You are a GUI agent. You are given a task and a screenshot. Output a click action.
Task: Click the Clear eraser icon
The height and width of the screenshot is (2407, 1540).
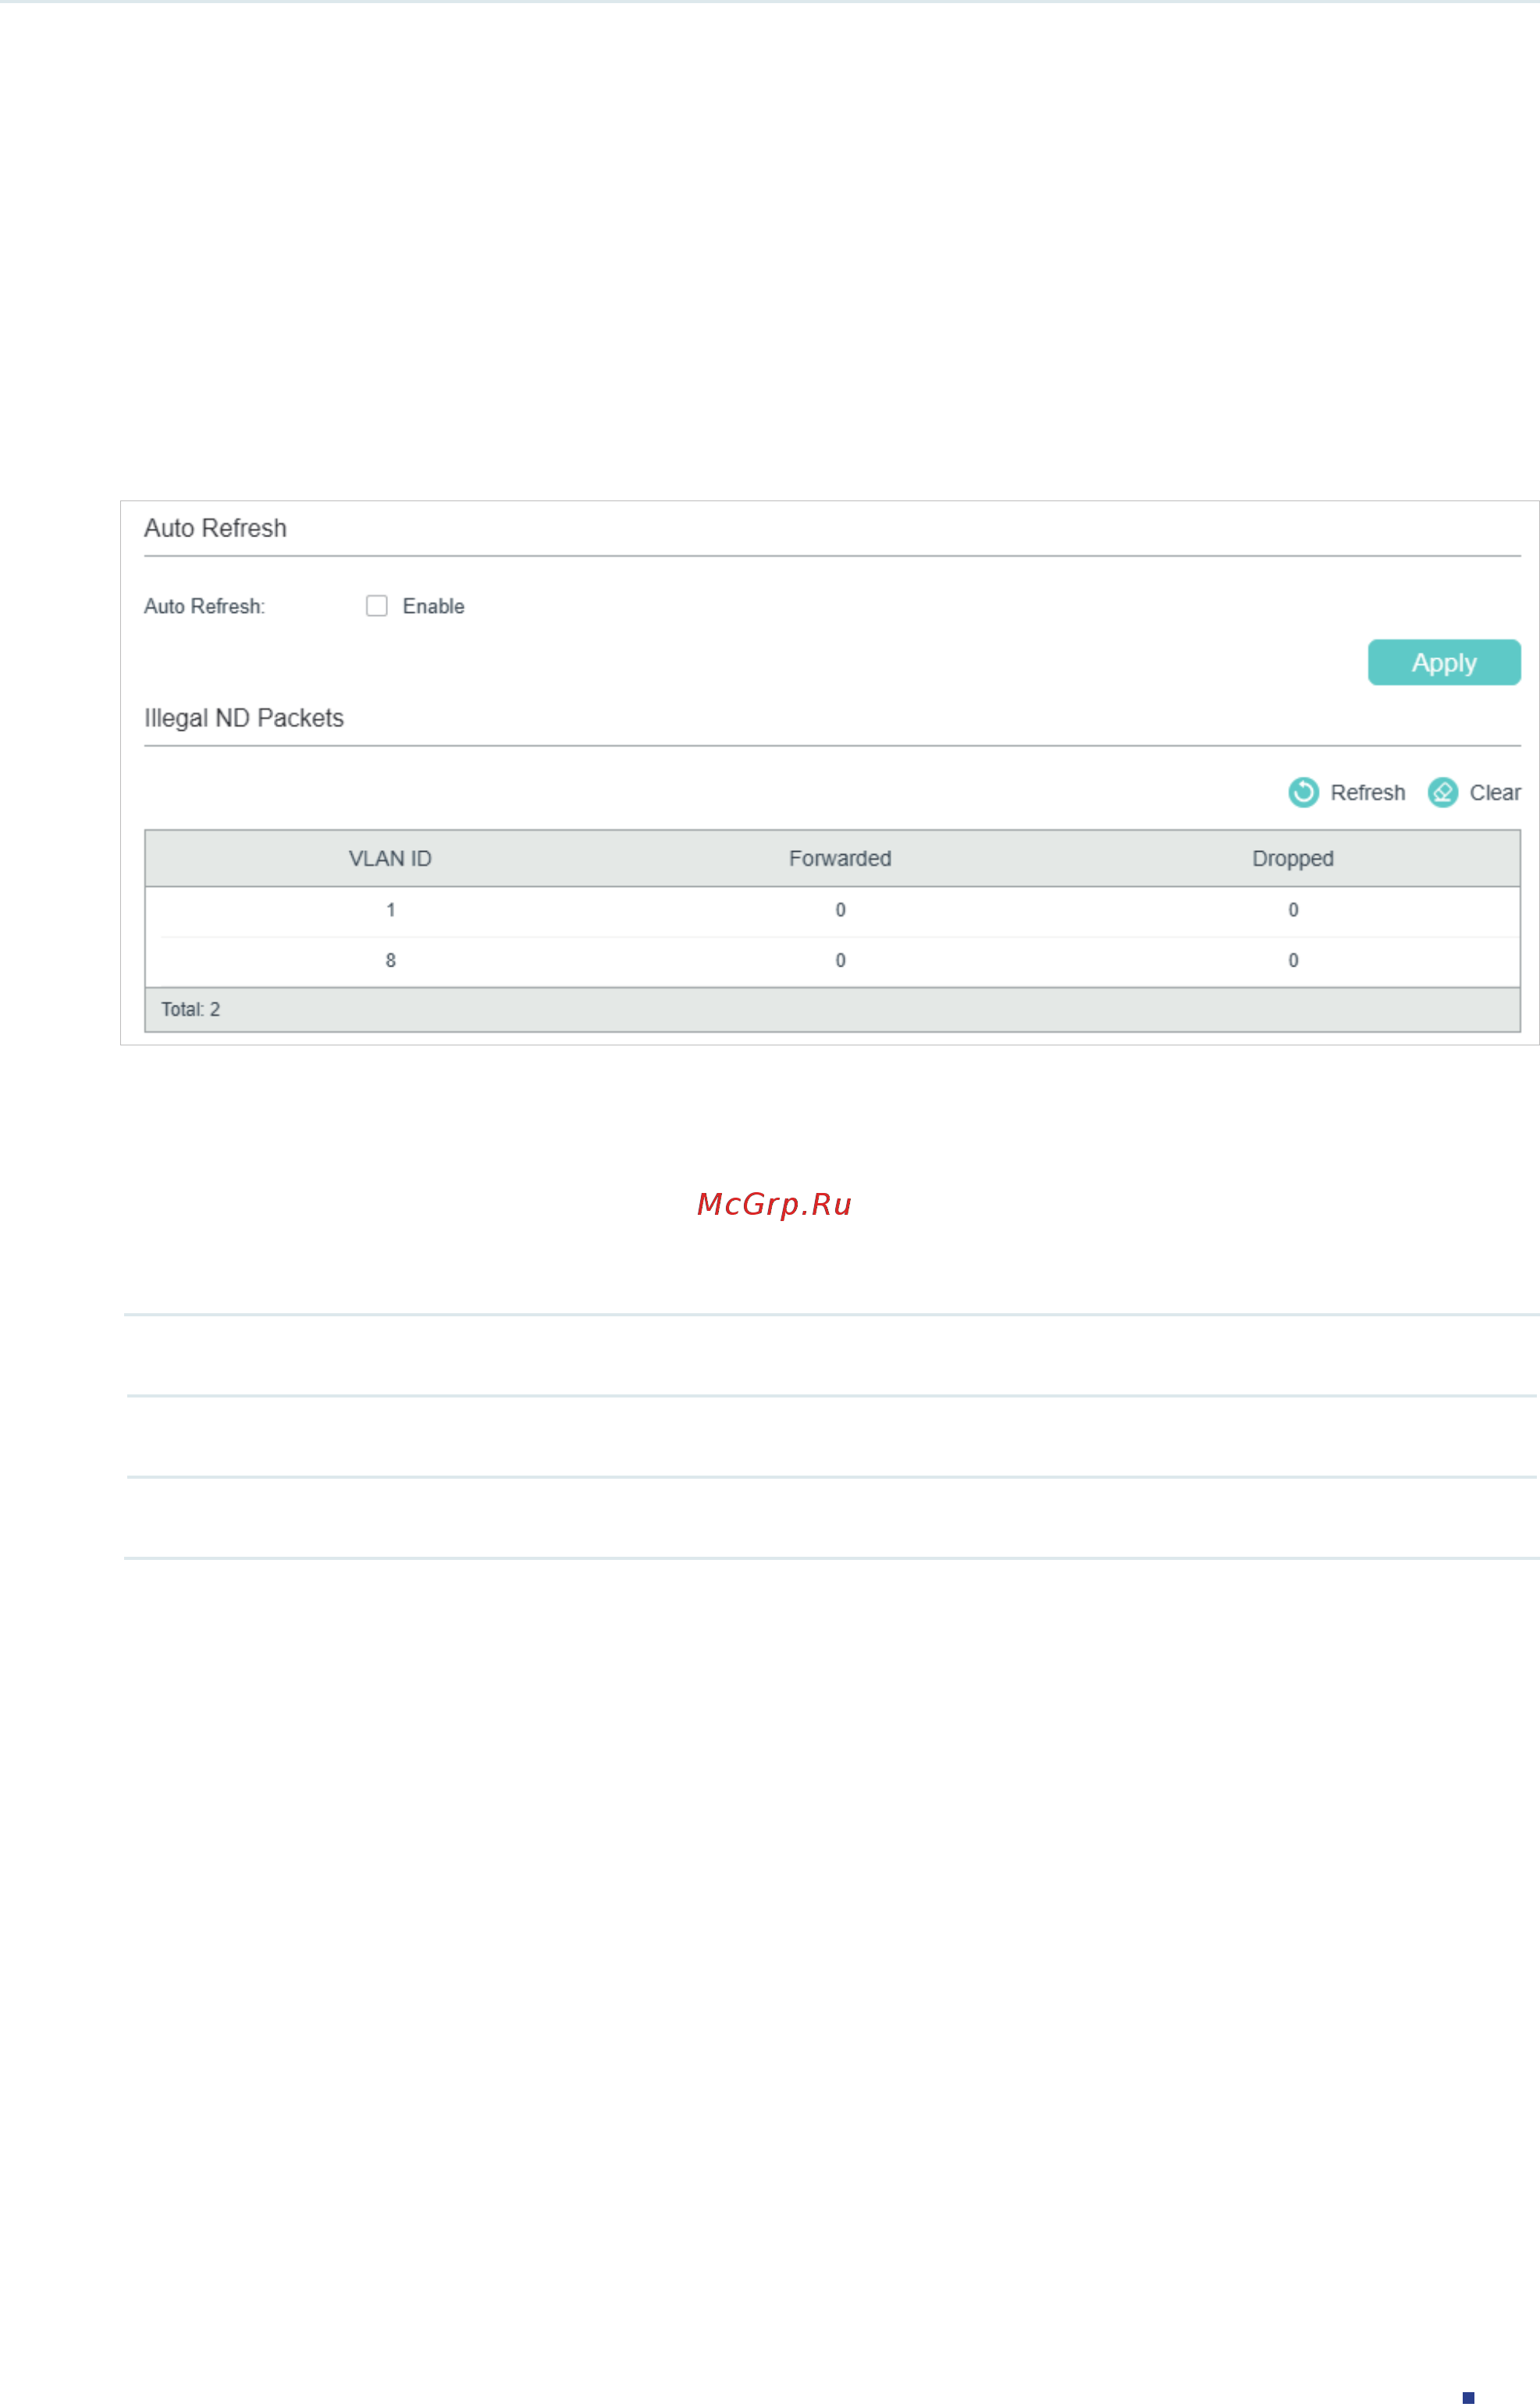[x=1442, y=792]
